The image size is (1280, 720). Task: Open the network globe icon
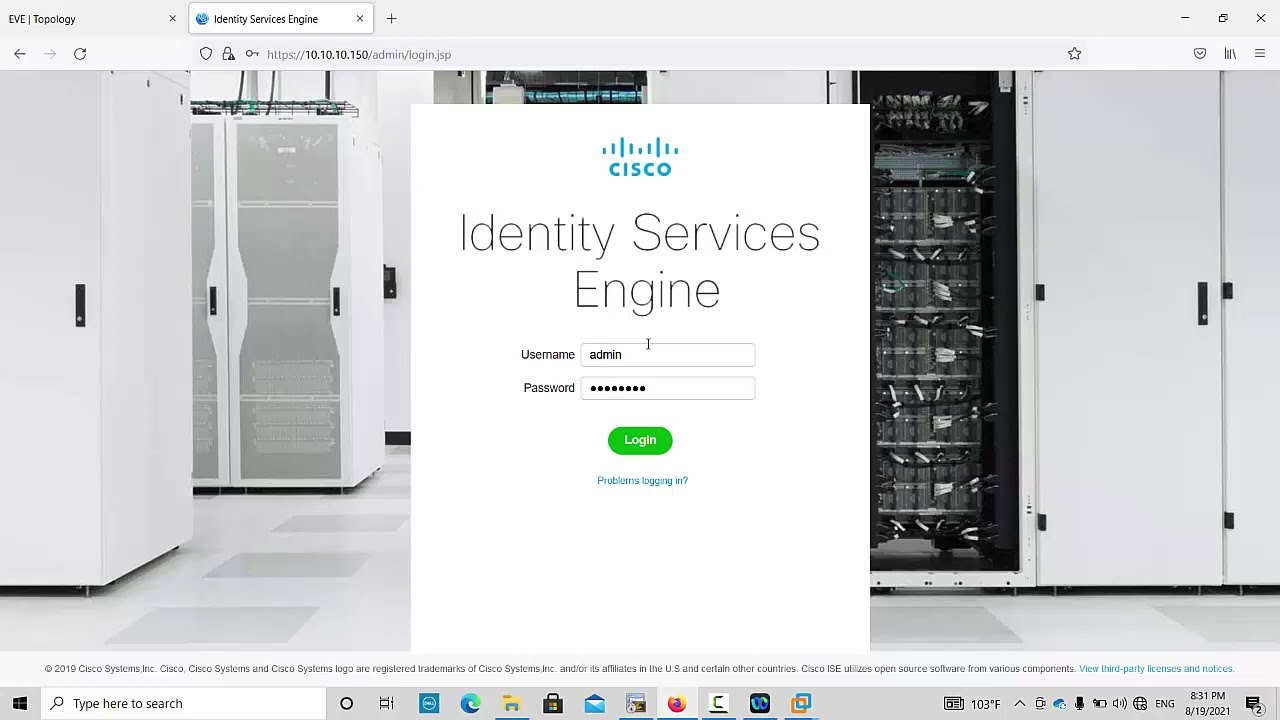1140,704
